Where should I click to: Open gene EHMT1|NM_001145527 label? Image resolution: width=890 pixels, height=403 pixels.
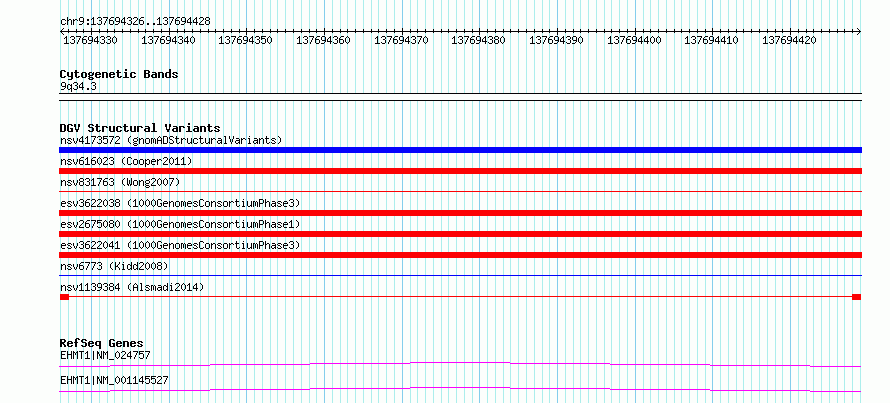[x=114, y=380]
